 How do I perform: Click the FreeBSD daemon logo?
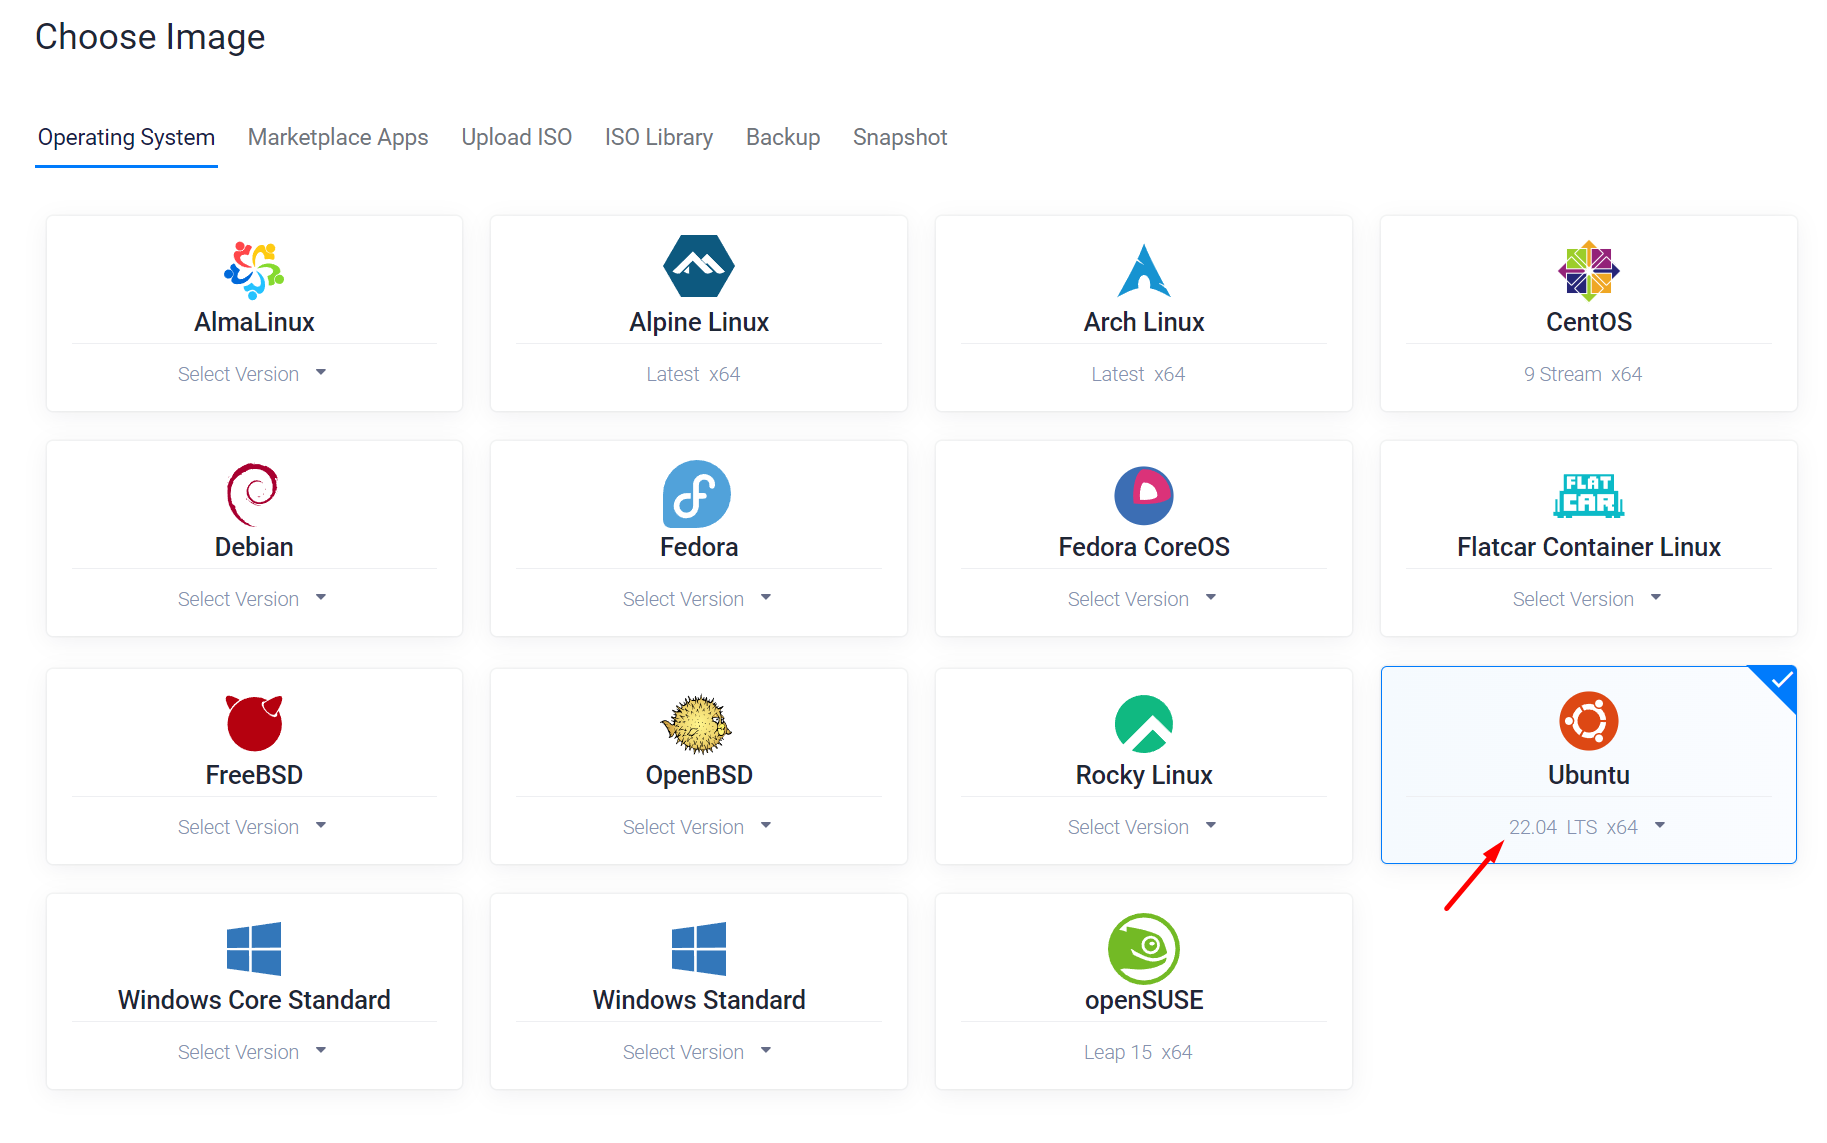(254, 722)
